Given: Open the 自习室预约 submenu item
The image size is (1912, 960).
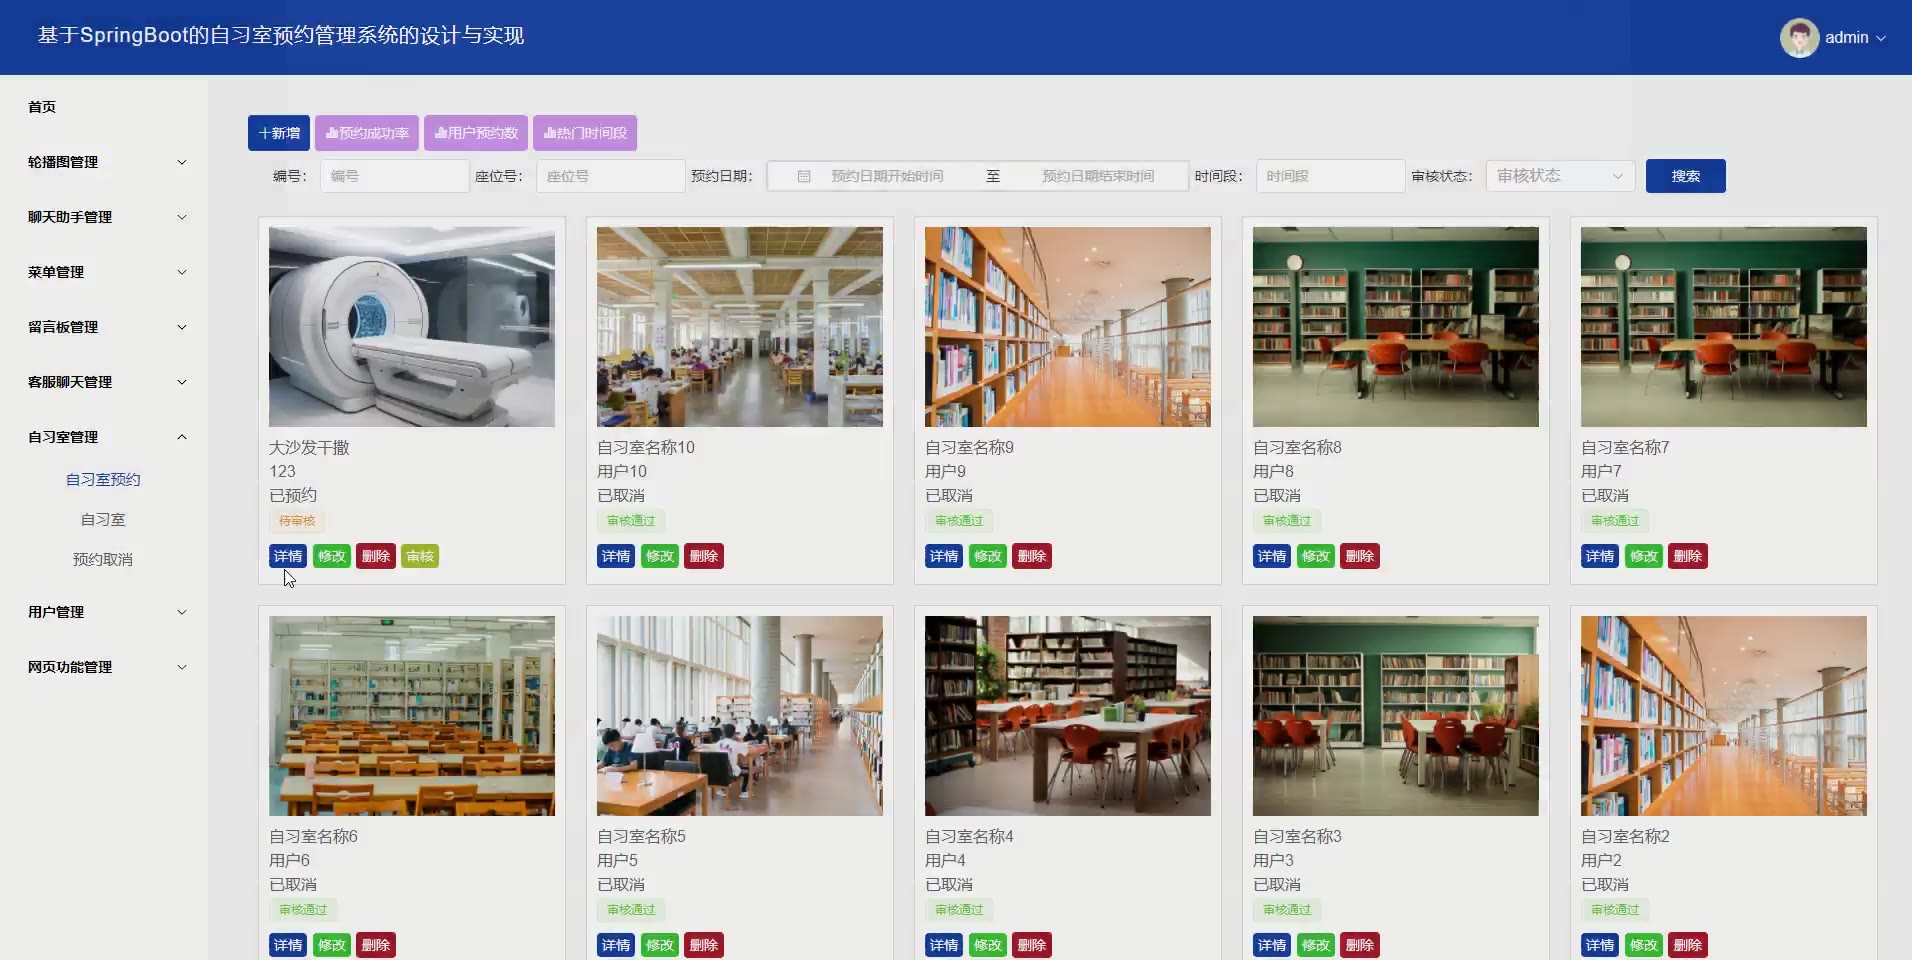Looking at the screenshot, I should [103, 480].
